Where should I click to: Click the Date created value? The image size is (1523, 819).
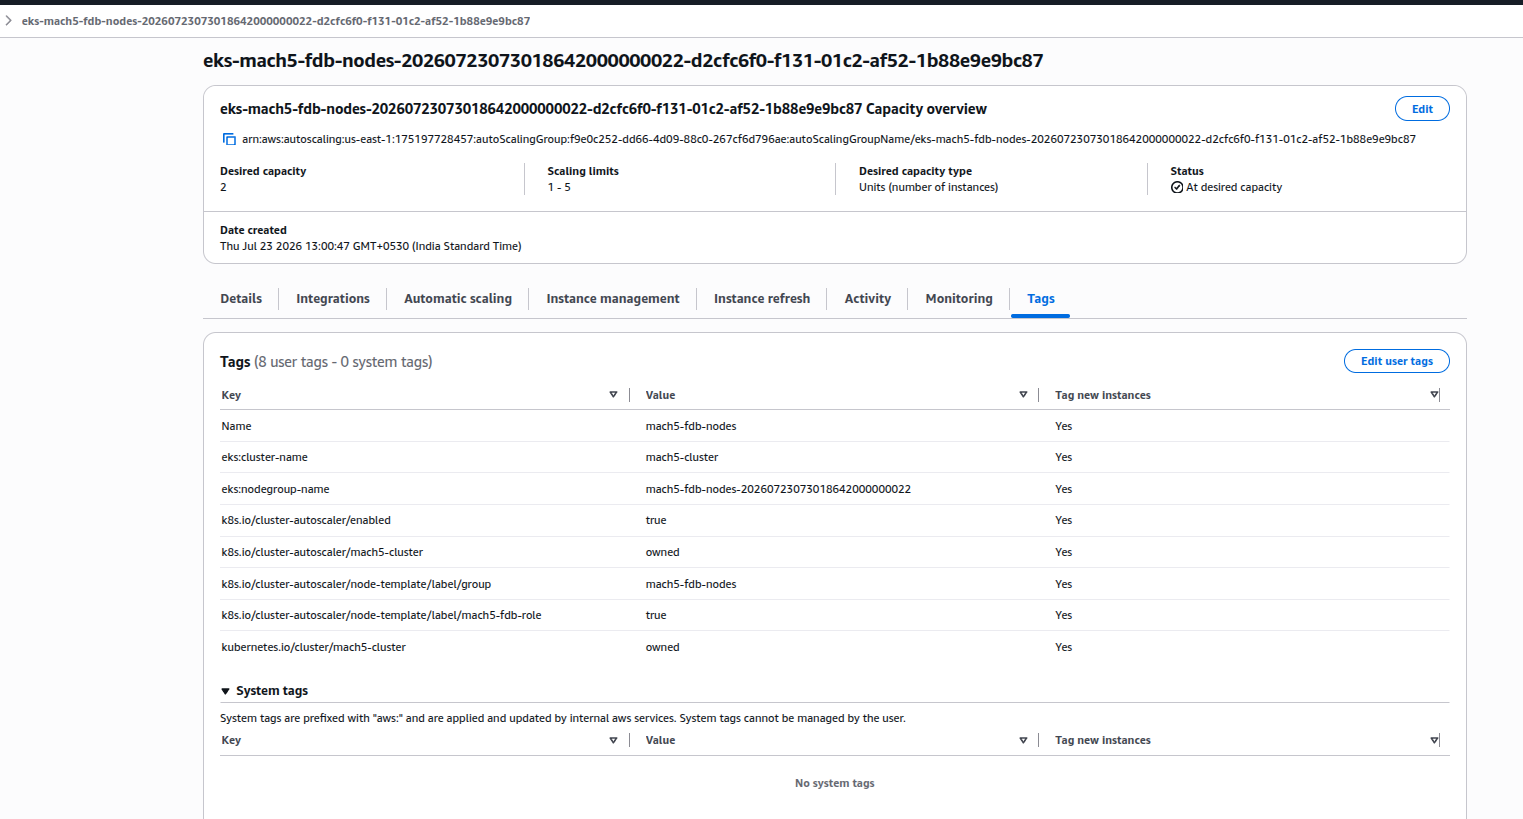click(370, 246)
